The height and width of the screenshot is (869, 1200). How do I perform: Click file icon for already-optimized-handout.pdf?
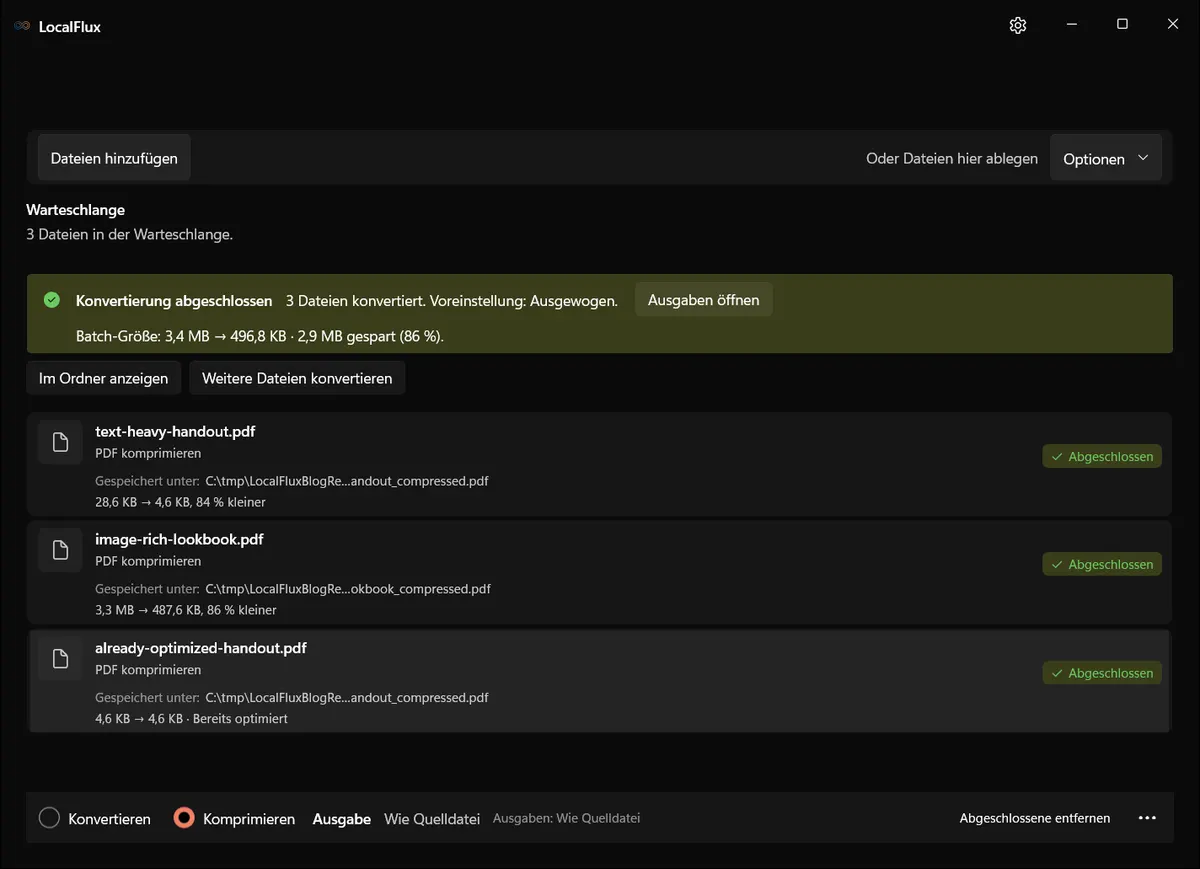coord(60,658)
